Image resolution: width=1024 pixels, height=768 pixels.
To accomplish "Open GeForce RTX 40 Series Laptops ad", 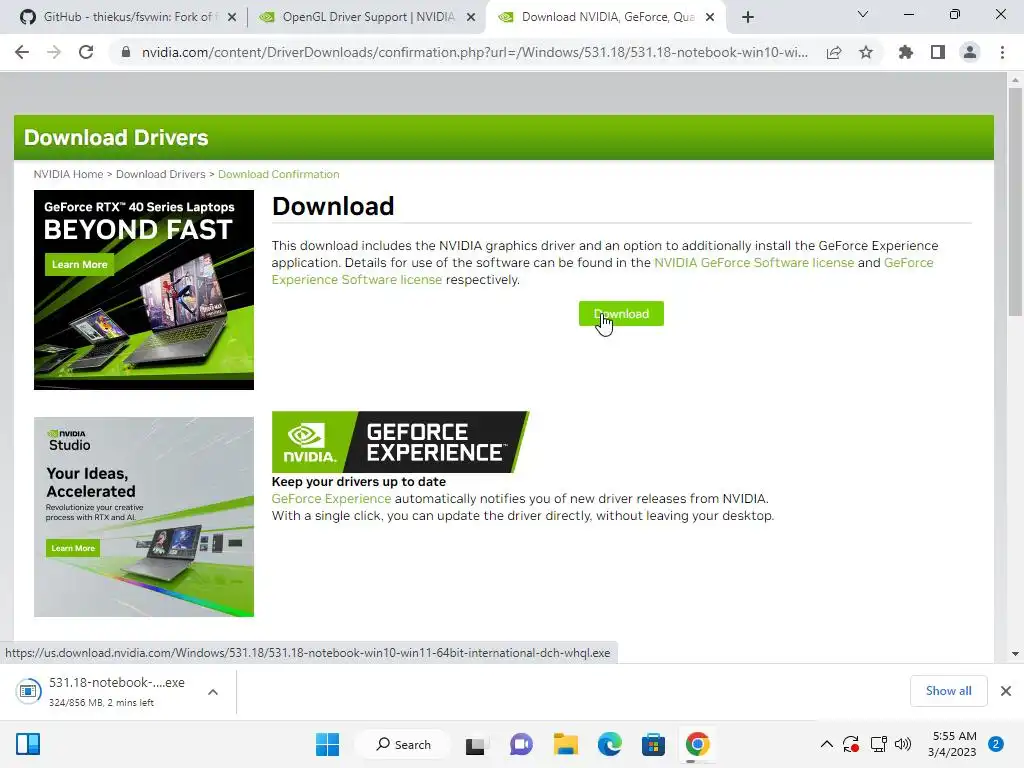I will tap(144, 290).
